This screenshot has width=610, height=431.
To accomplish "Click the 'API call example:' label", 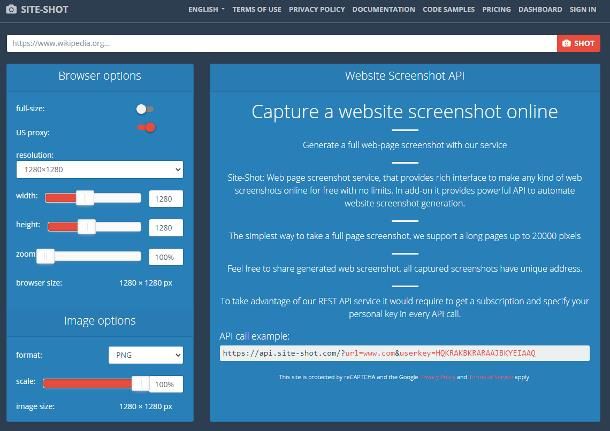I will [254, 336].
